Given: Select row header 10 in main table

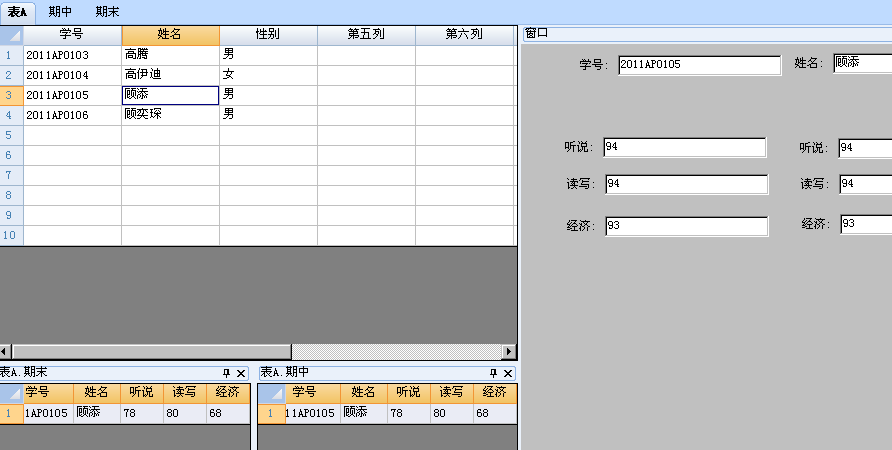Looking at the screenshot, I should coord(11,236).
